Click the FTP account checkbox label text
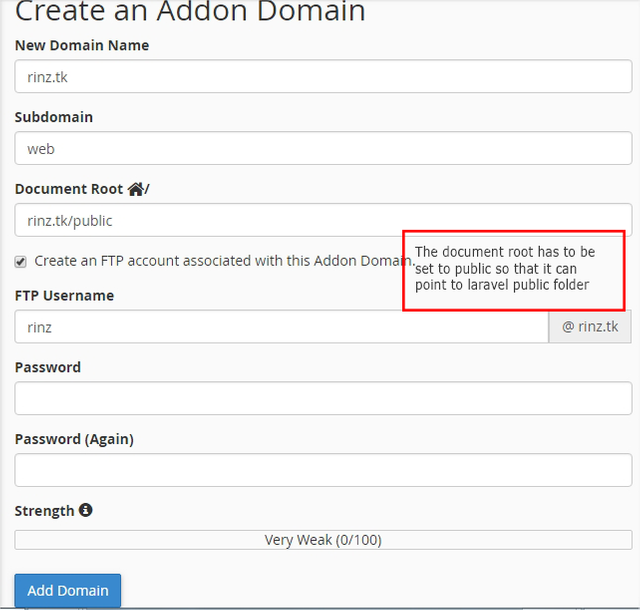The width and height of the screenshot is (640, 610). point(224,261)
